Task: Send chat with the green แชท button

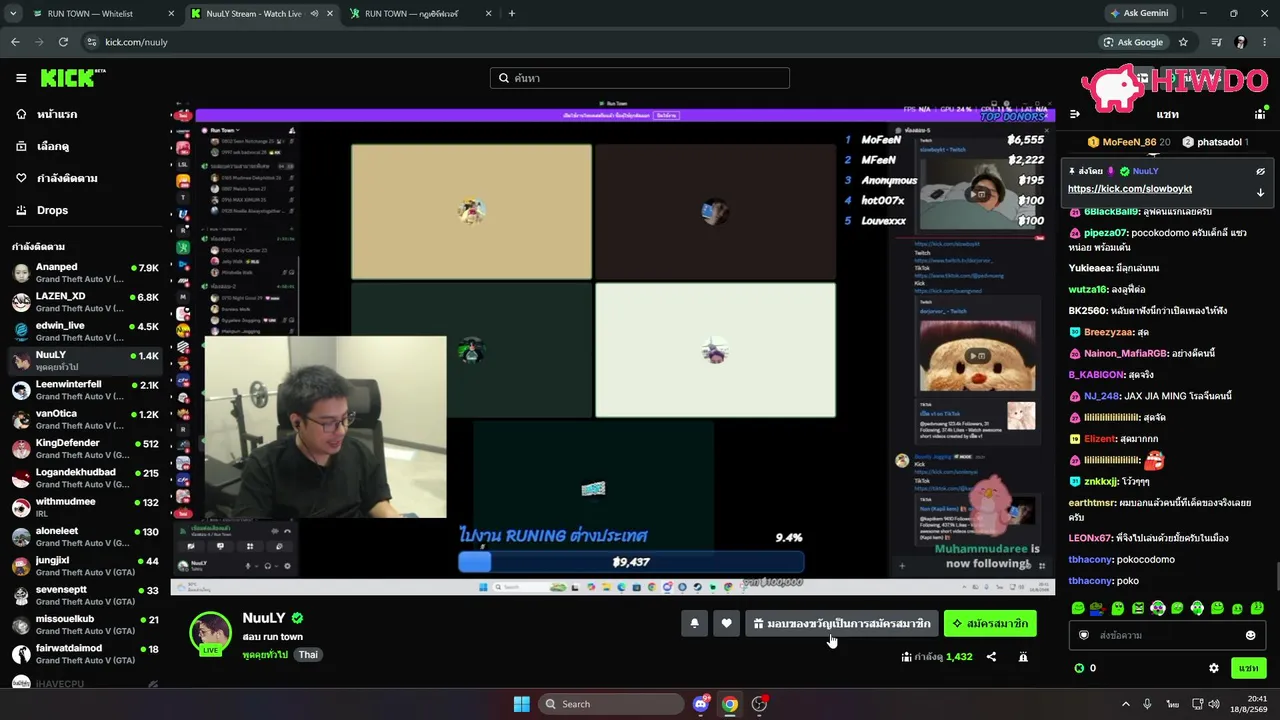Action: click(1248, 668)
